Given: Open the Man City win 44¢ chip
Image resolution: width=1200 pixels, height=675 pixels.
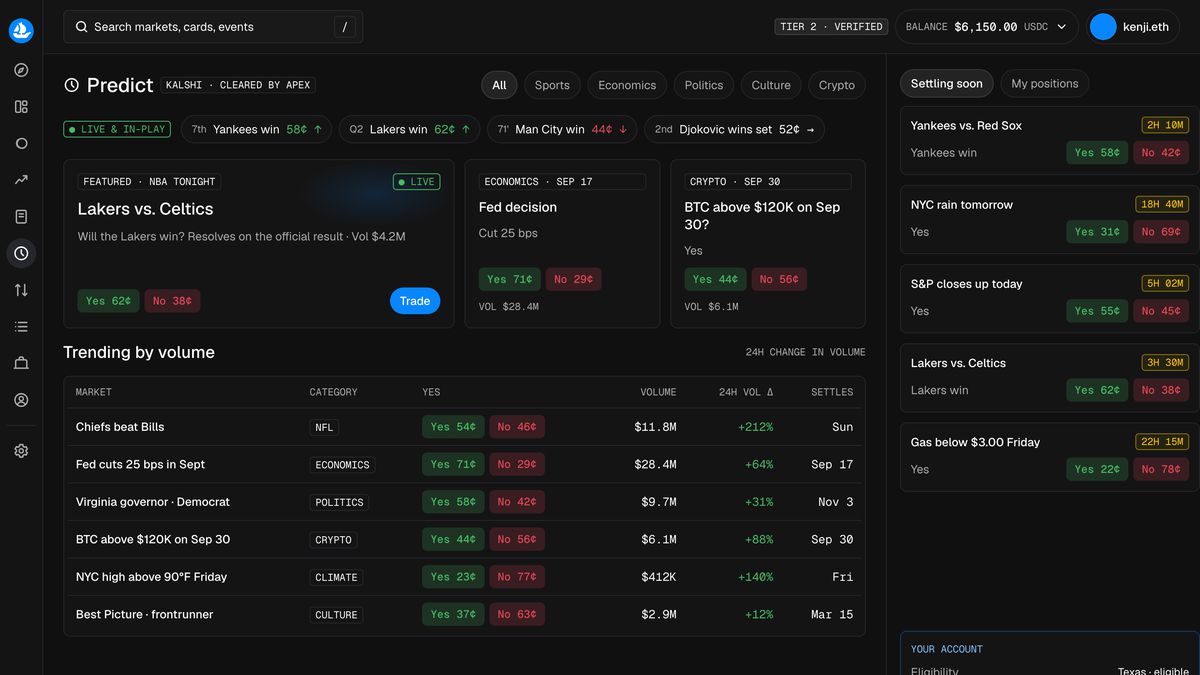Looking at the screenshot, I should [562, 129].
